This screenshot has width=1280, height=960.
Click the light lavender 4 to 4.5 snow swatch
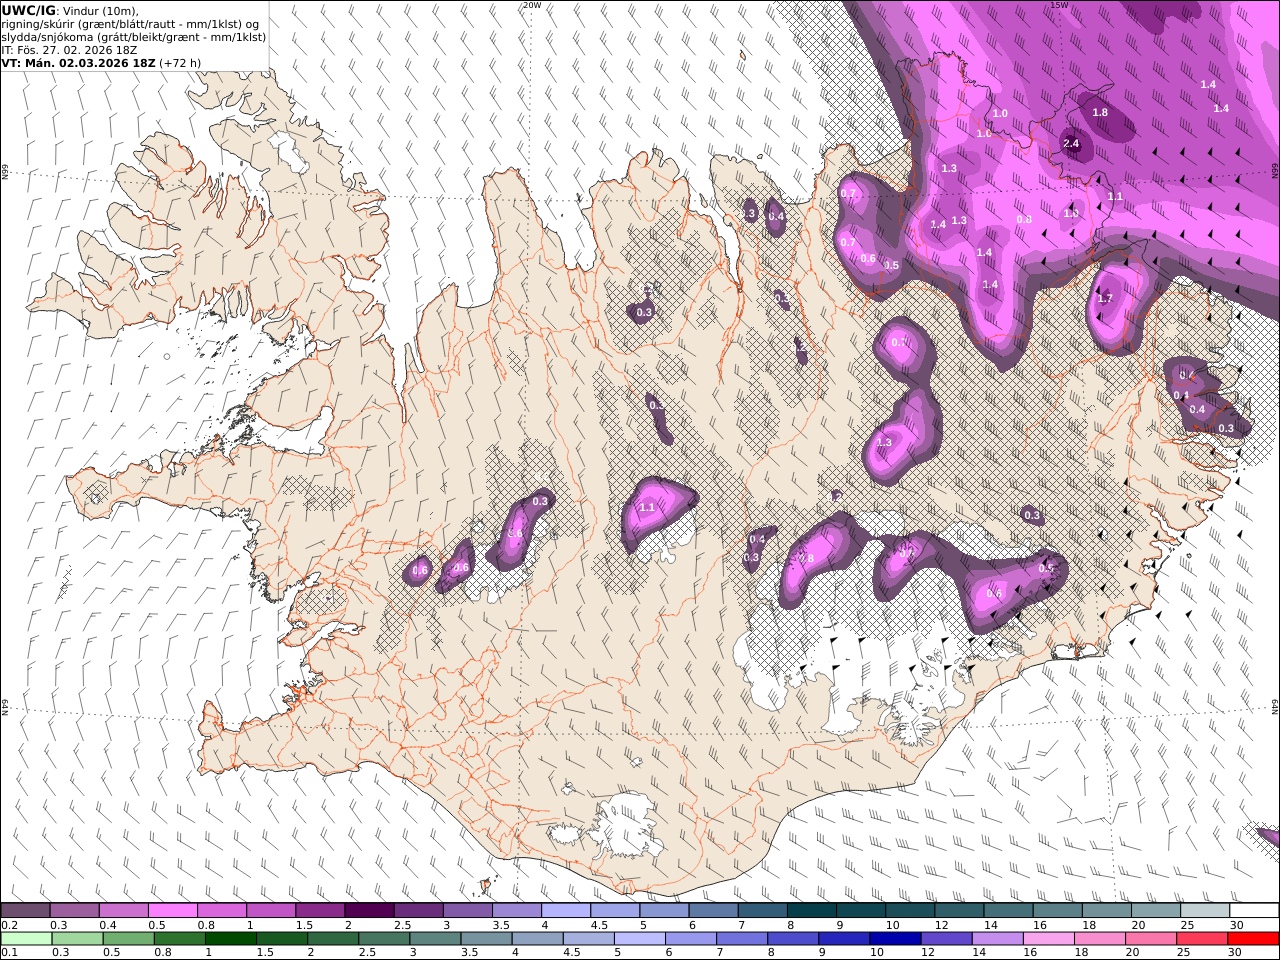tap(566, 910)
